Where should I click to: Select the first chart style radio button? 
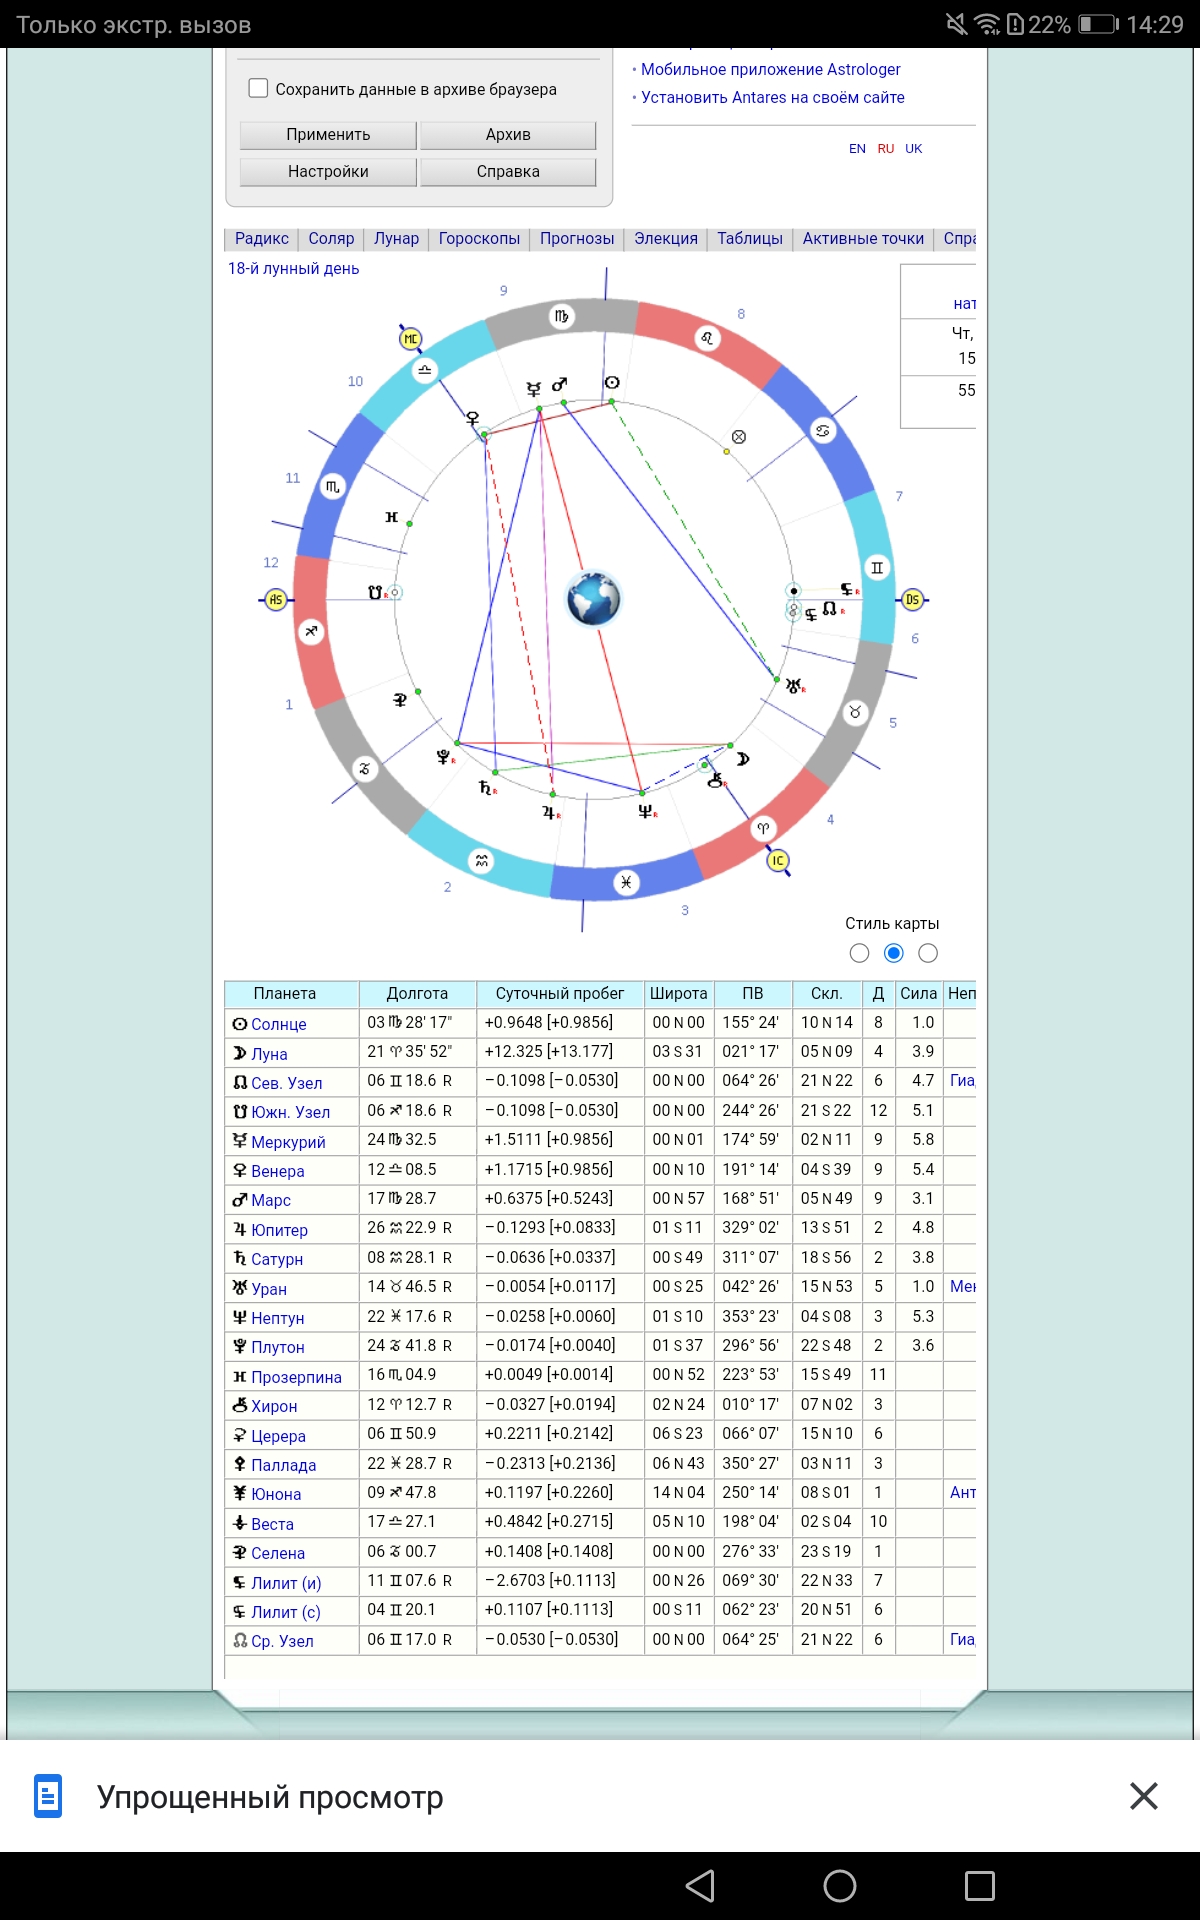click(x=859, y=953)
